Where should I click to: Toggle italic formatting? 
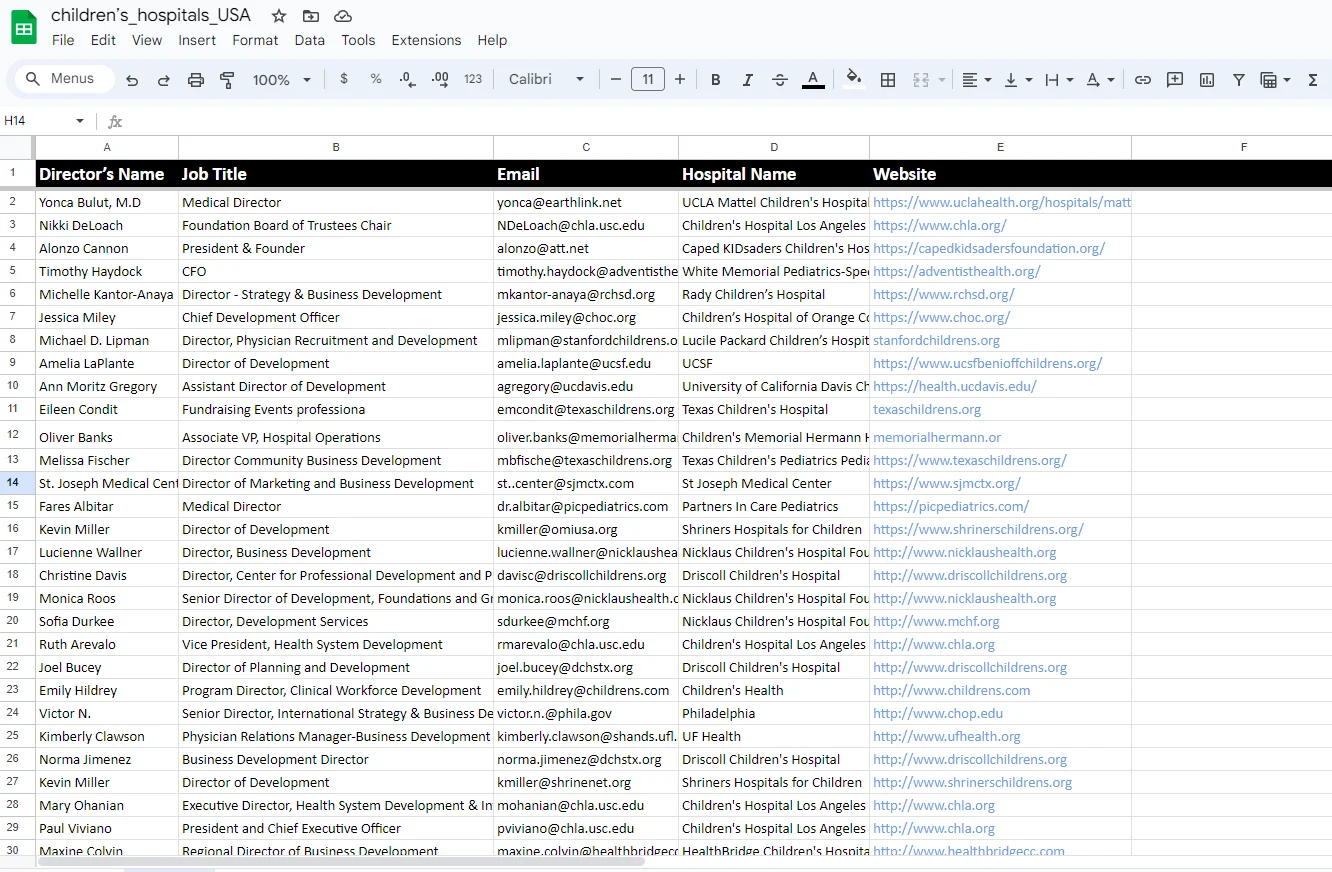tap(748, 80)
